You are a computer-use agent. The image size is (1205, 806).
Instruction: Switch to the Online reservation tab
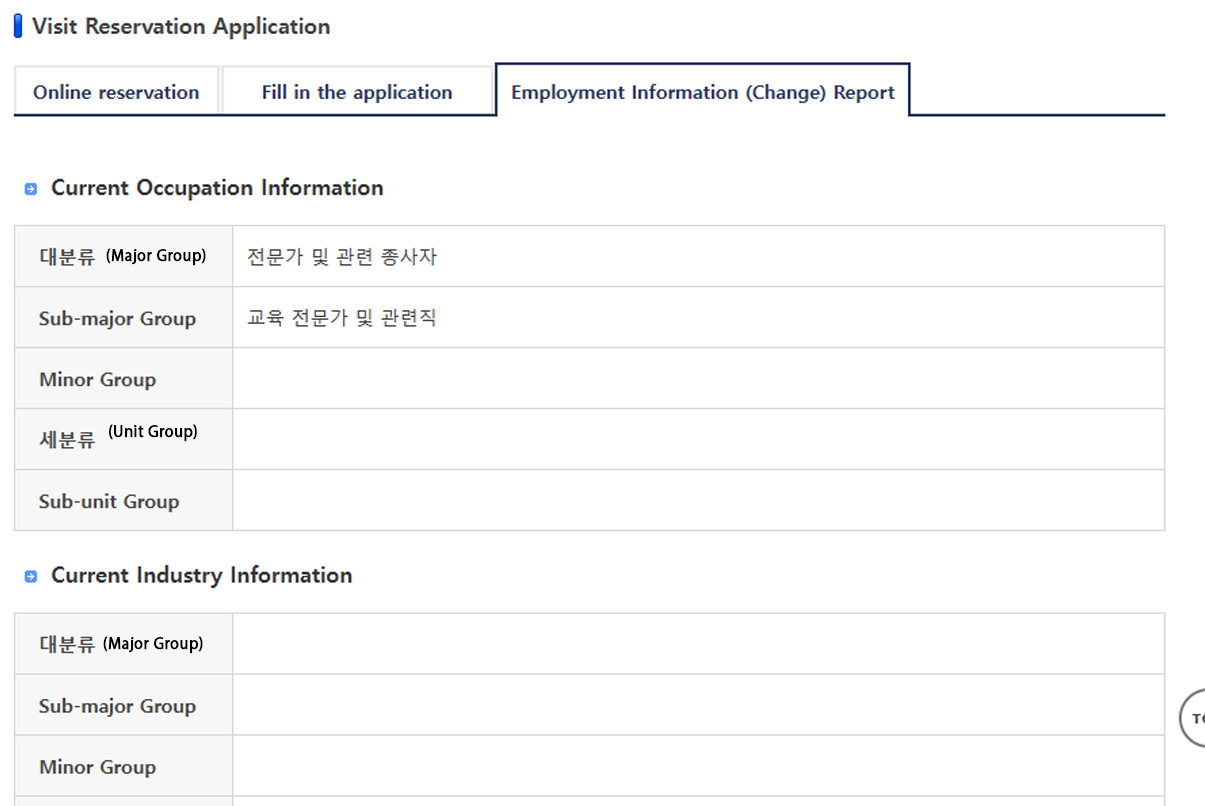116,92
